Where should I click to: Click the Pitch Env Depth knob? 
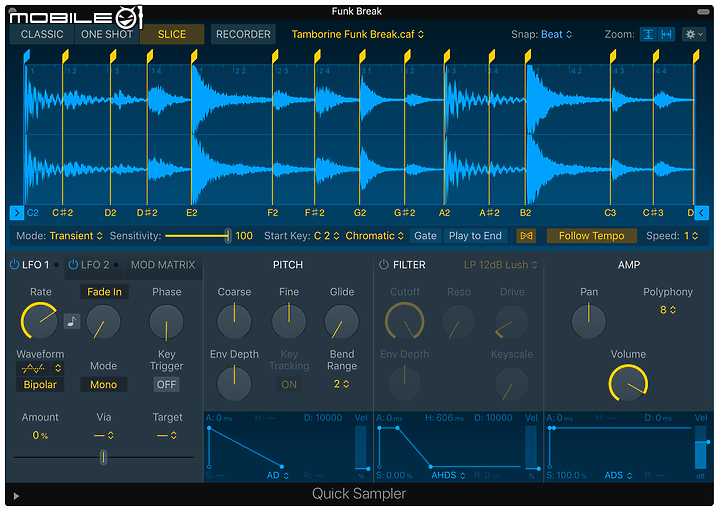(234, 383)
